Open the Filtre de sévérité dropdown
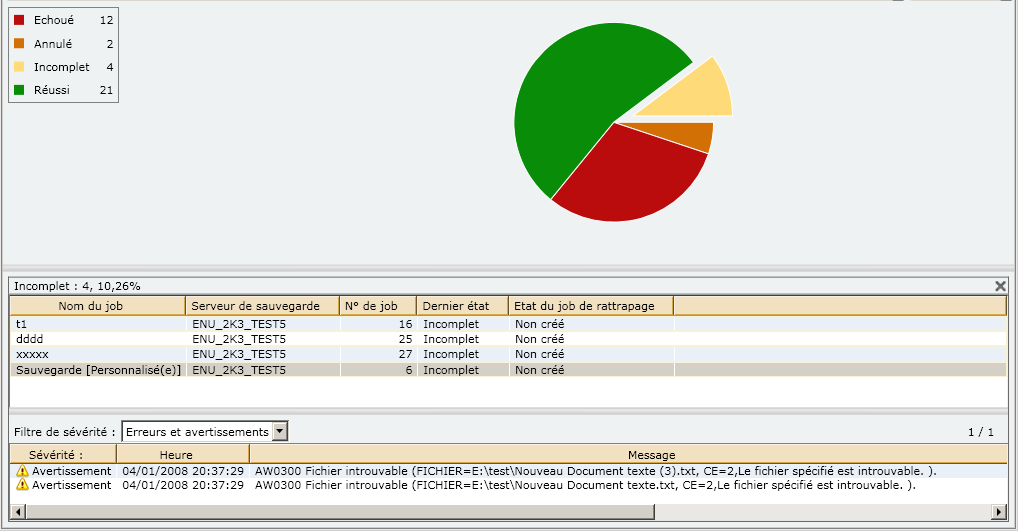This screenshot has width=1019, height=532. tap(280, 431)
